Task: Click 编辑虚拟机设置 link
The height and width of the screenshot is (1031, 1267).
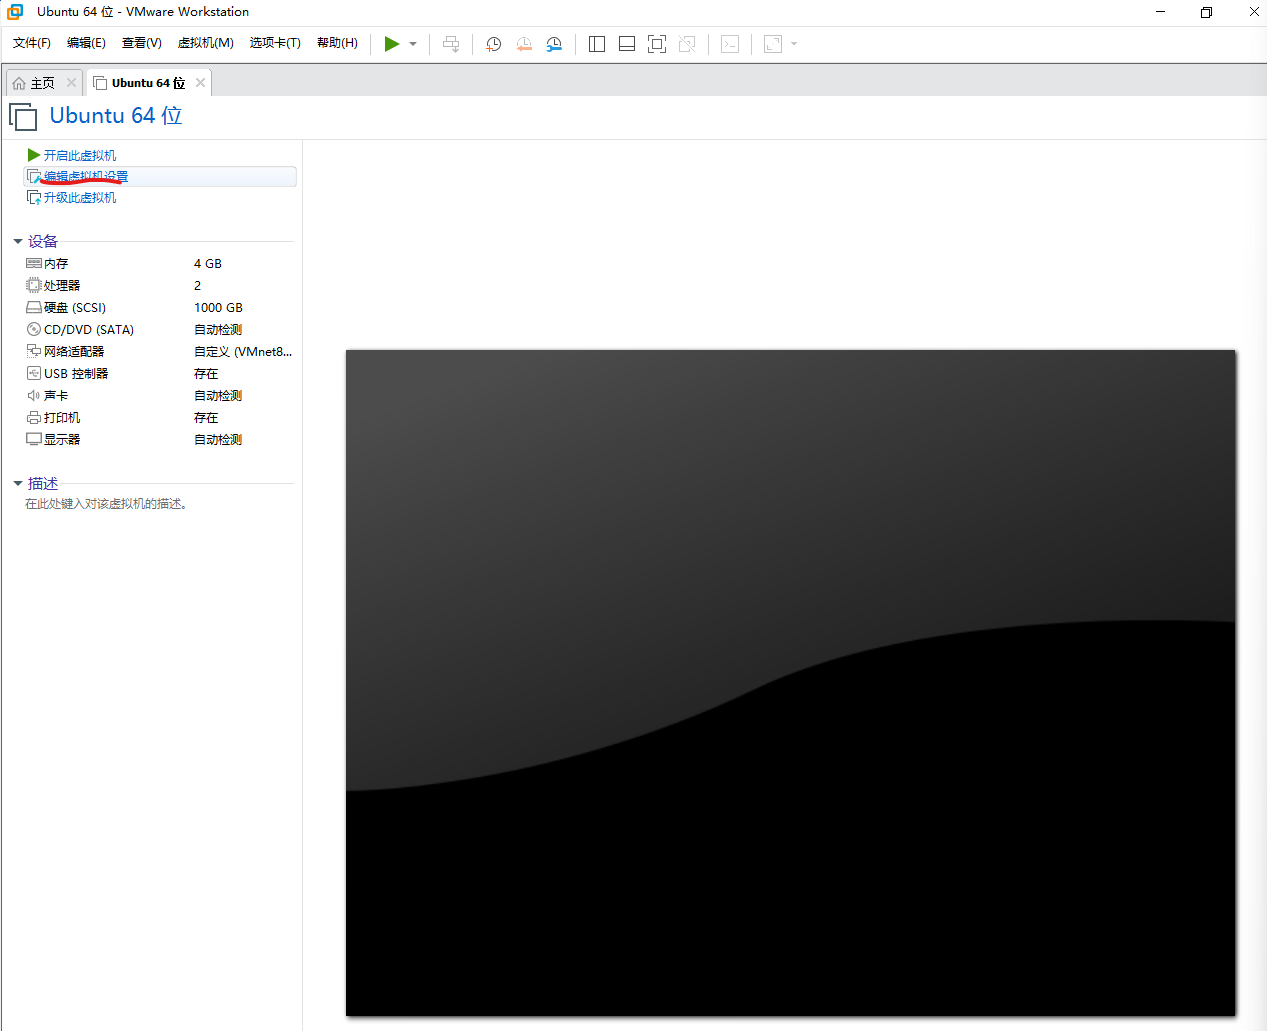Action: (86, 176)
